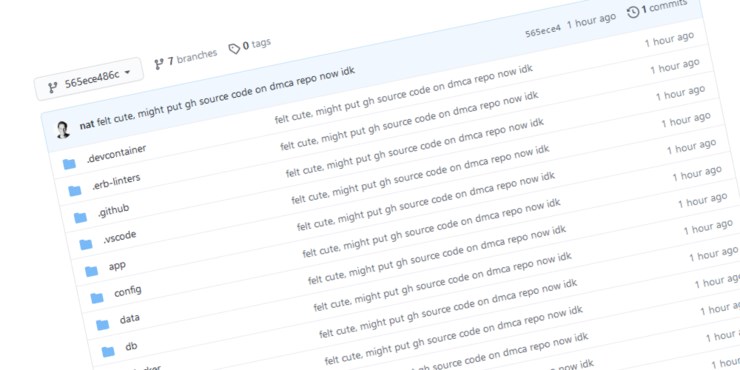This screenshot has width=740, height=370.
Task: Click the branch icon beside 7 branches
Action: [x=159, y=63]
